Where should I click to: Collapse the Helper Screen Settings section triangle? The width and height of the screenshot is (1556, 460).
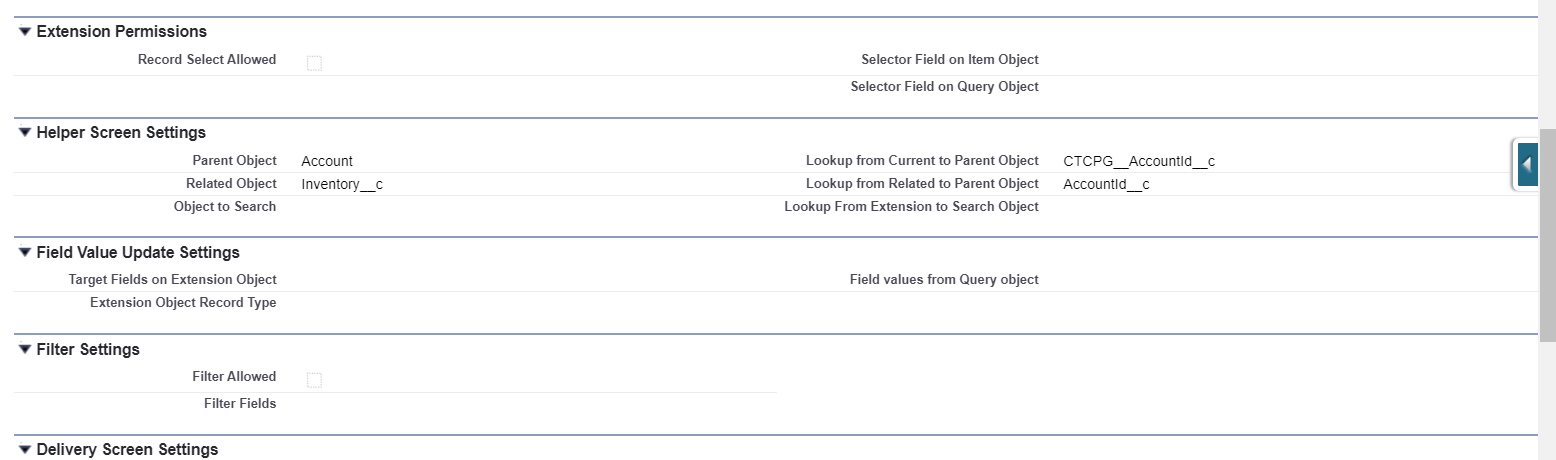[25, 133]
